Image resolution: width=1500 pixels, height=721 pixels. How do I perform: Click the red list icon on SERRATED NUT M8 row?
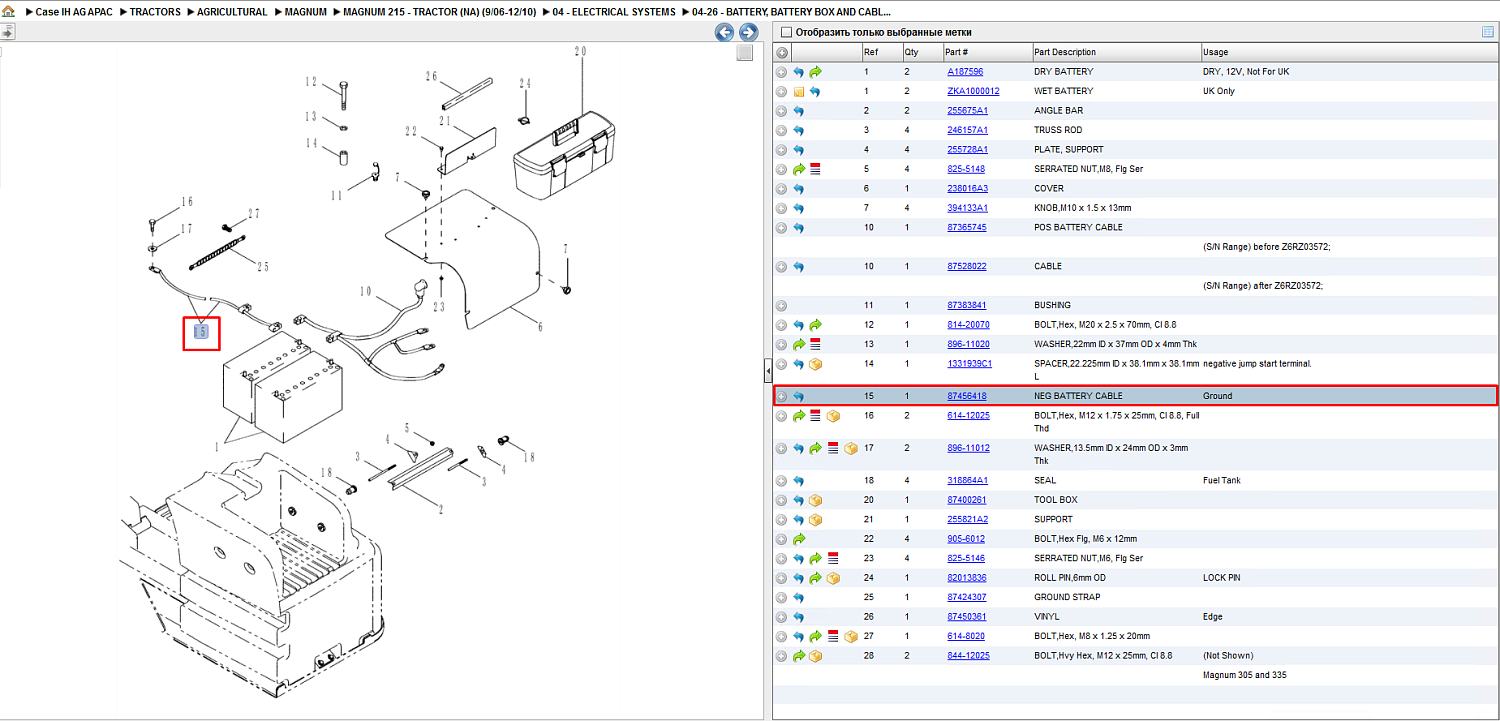(816, 170)
